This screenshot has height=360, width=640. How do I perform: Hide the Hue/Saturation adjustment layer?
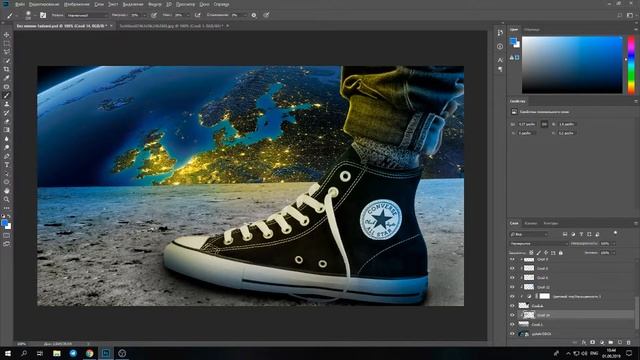512,296
